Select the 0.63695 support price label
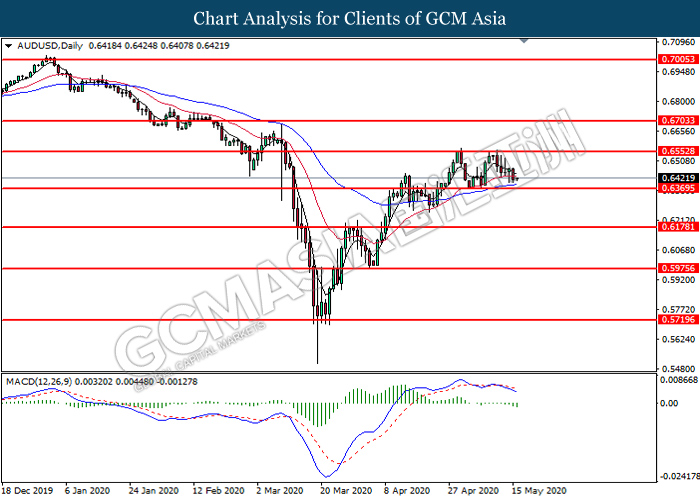The height and width of the screenshot is (500, 700). pyautogui.click(x=678, y=188)
